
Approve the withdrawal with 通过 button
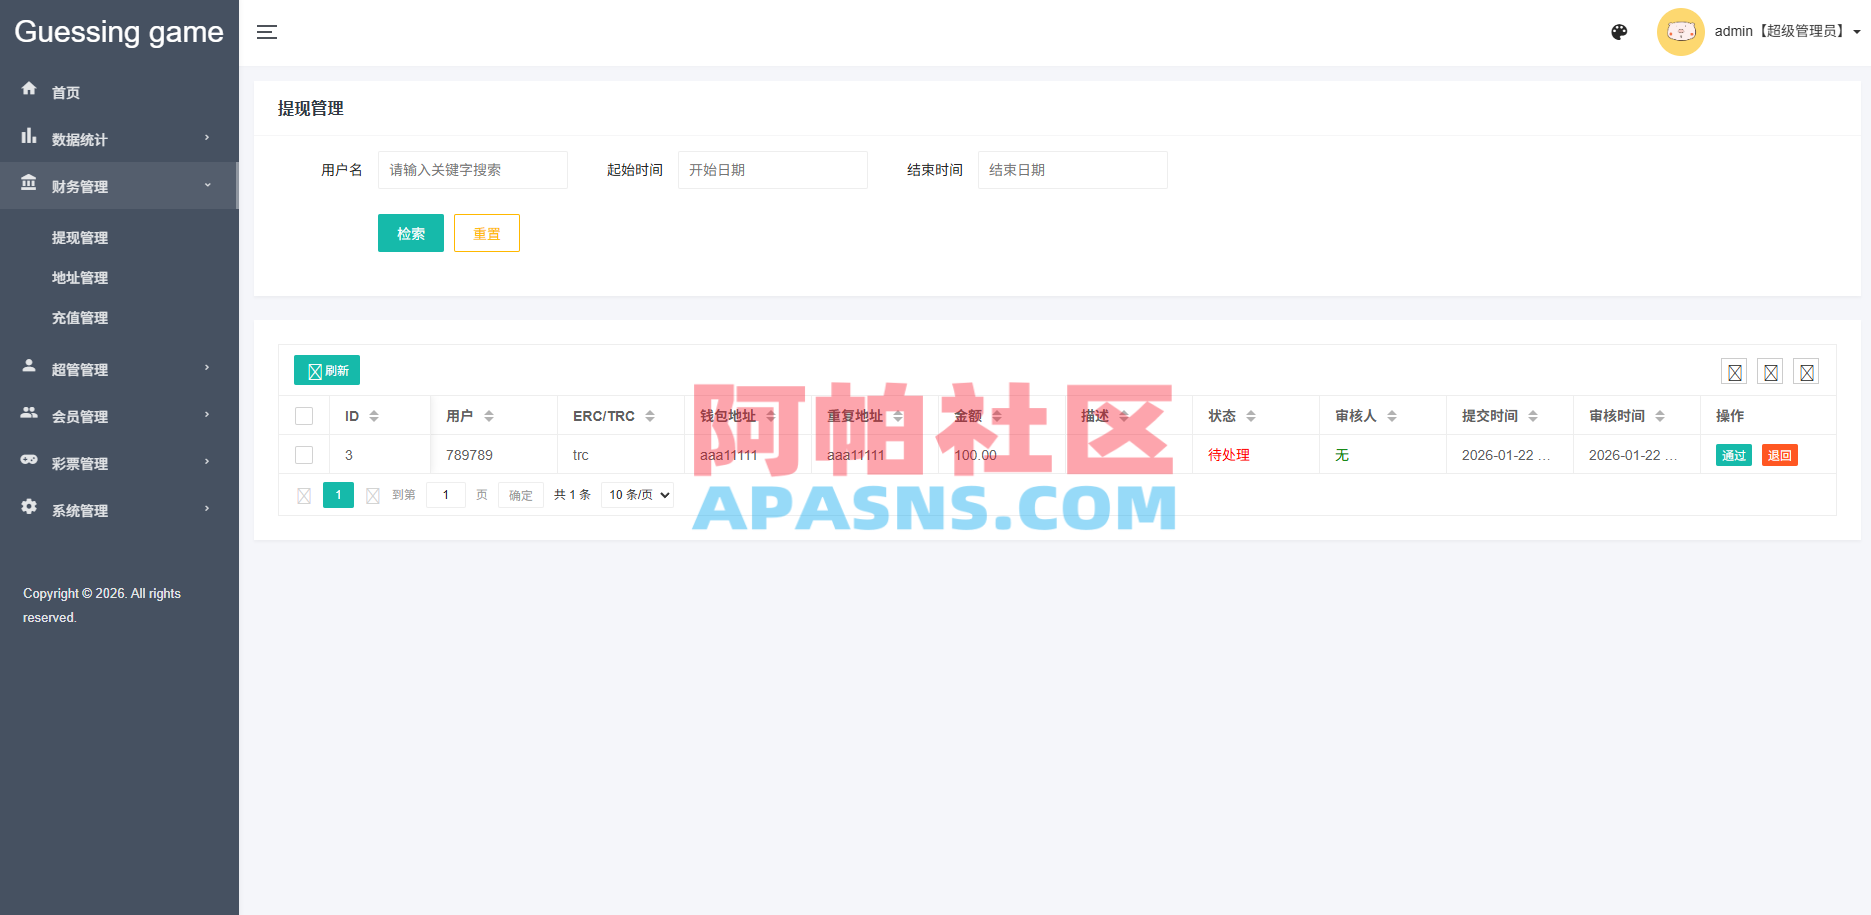coord(1734,455)
